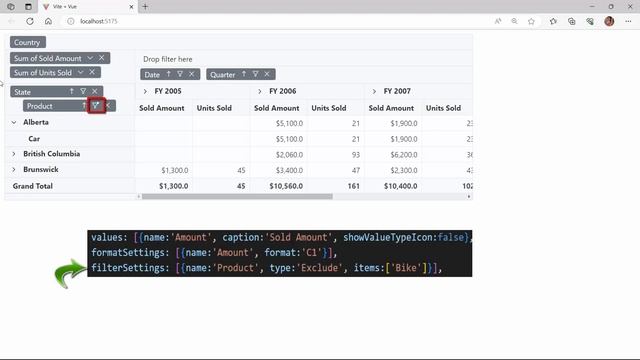The width and height of the screenshot is (640, 360).
Task: Click the Units Sold value 161
Action: coord(354,186)
